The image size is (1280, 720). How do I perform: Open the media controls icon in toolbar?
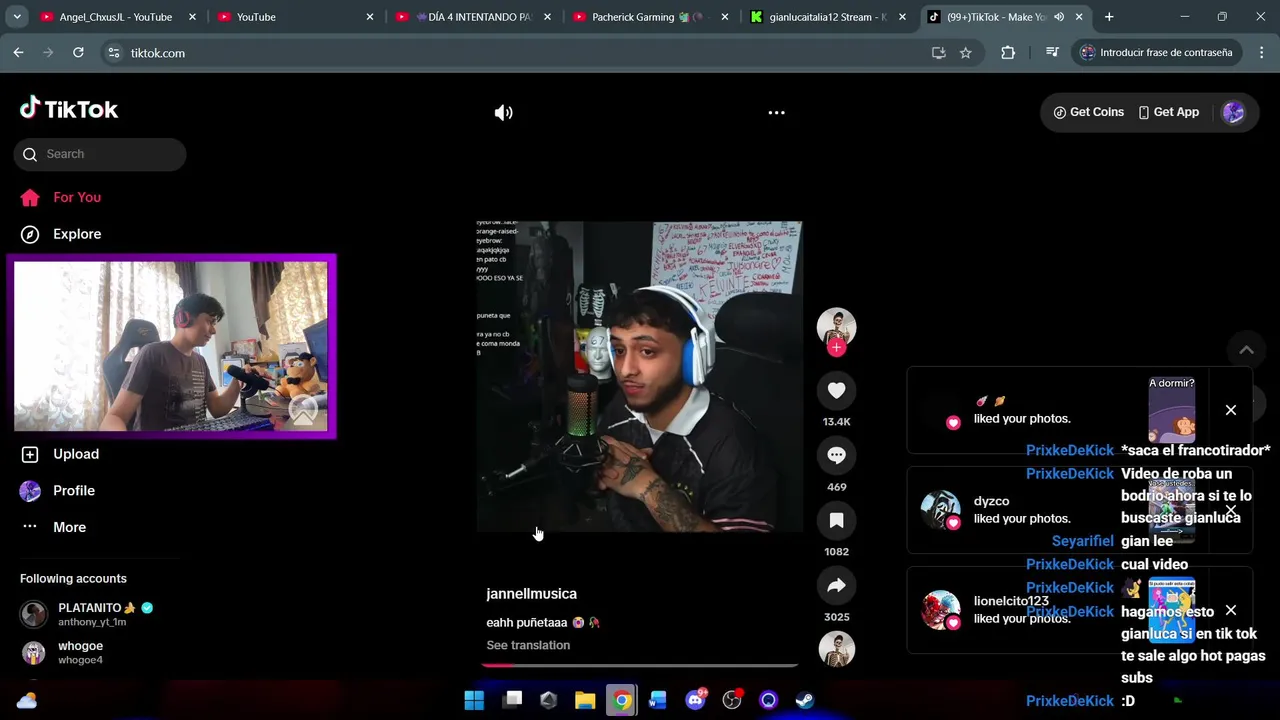pos(1052,53)
